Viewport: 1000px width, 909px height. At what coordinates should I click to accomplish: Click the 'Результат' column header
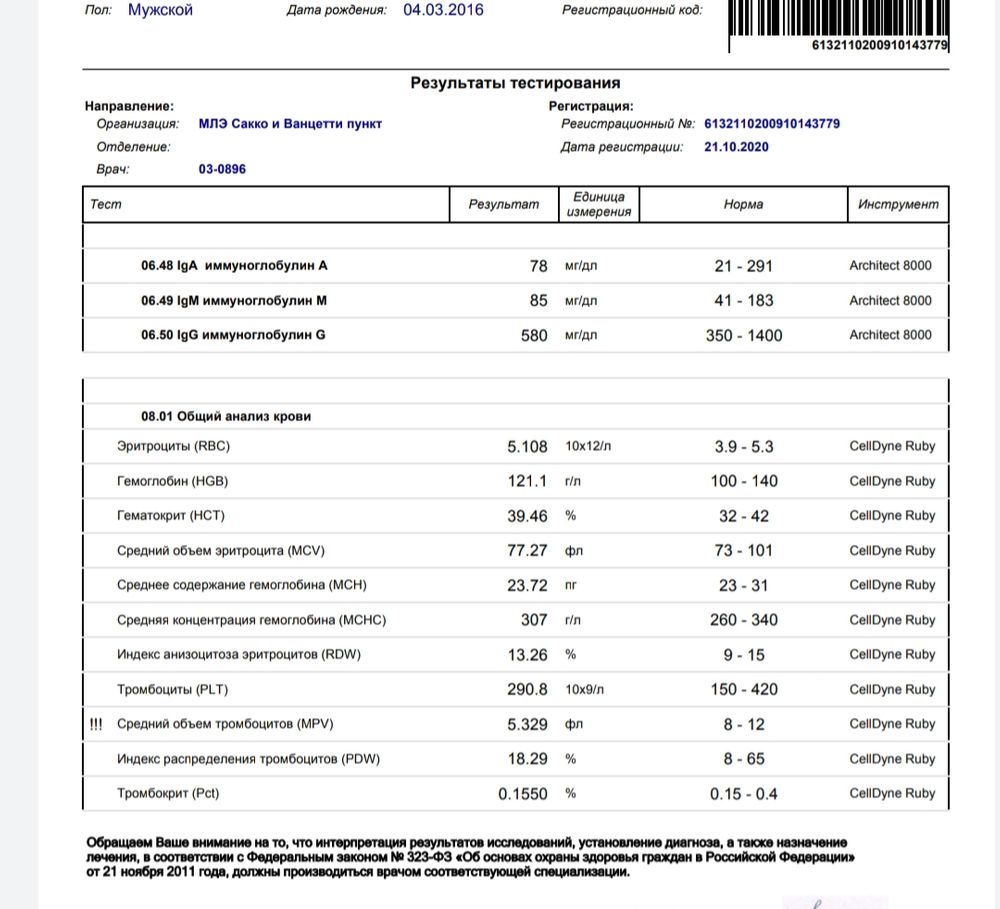[x=504, y=204]
